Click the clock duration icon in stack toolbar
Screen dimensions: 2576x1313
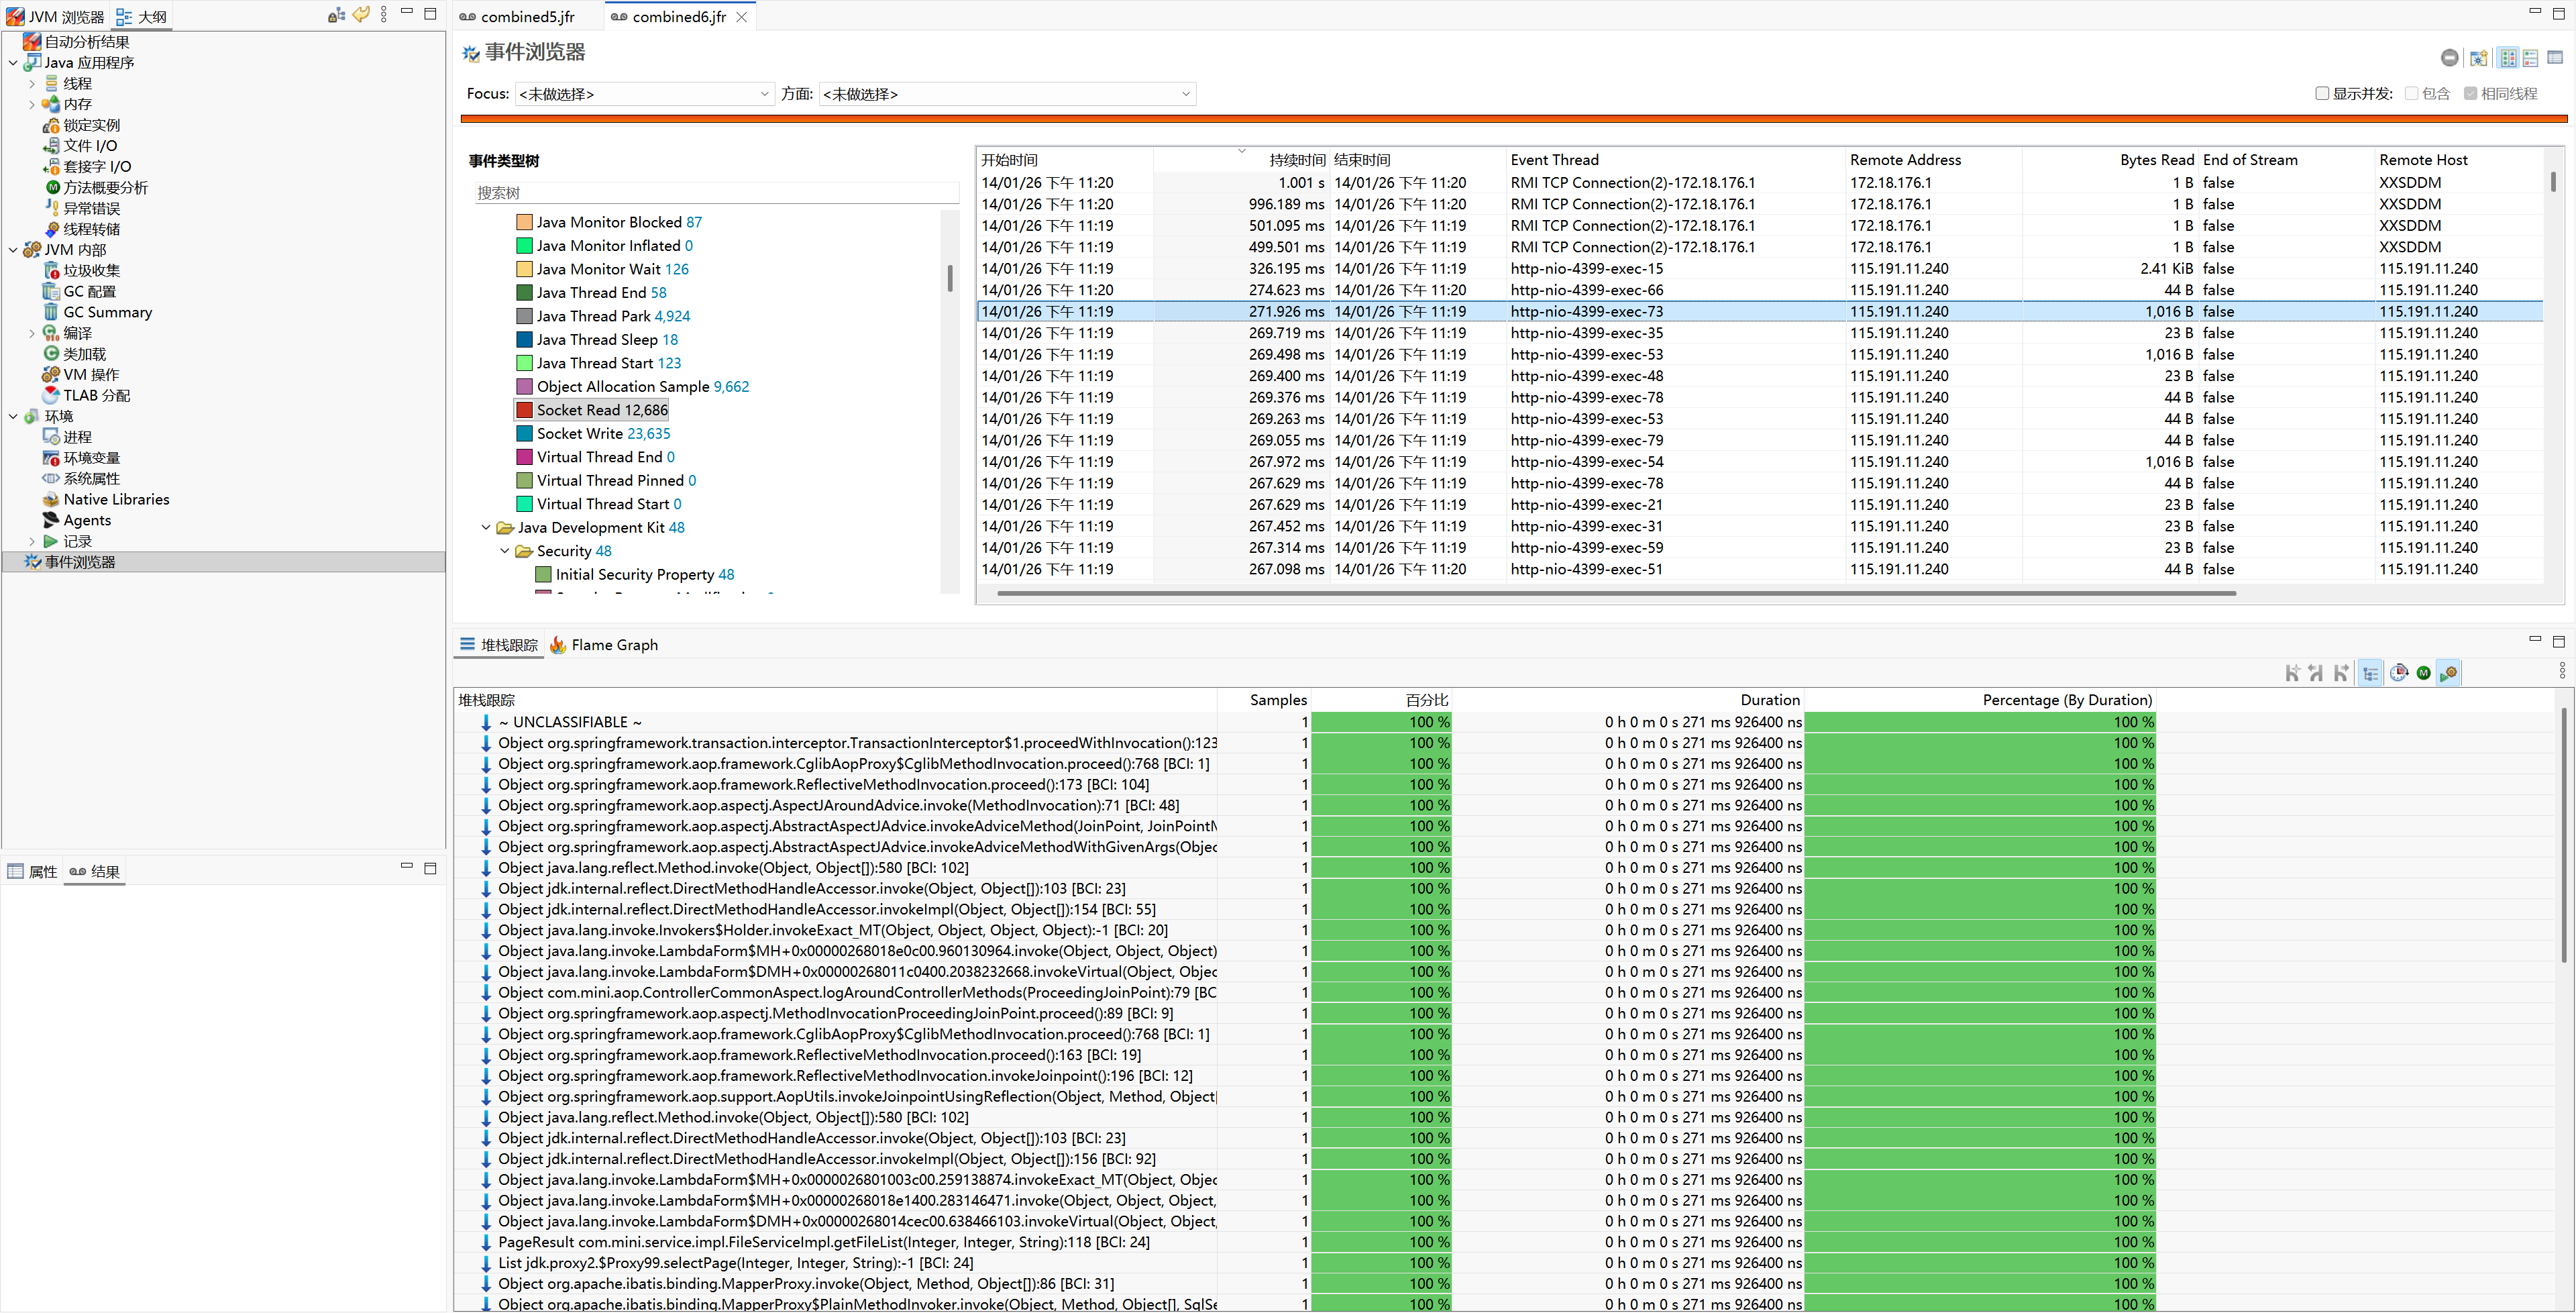2398,673
